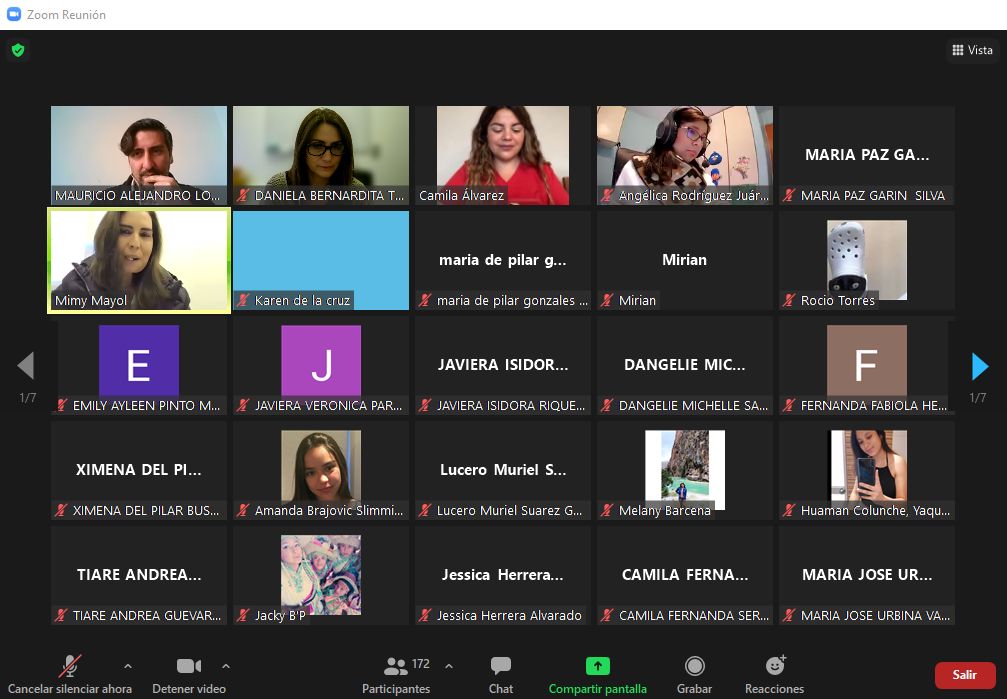Click the green encryption shield icon
The image size is (1007, 699).
(18, 50)
